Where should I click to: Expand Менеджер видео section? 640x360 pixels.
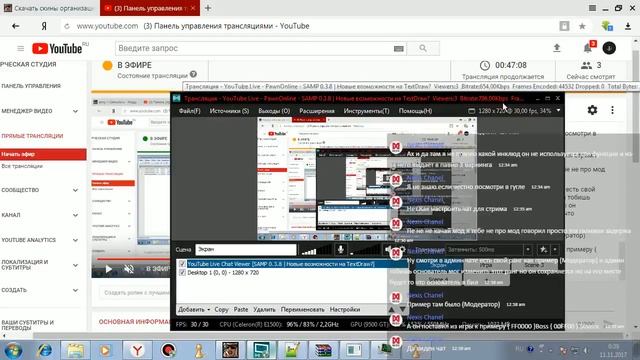[76, 111]
